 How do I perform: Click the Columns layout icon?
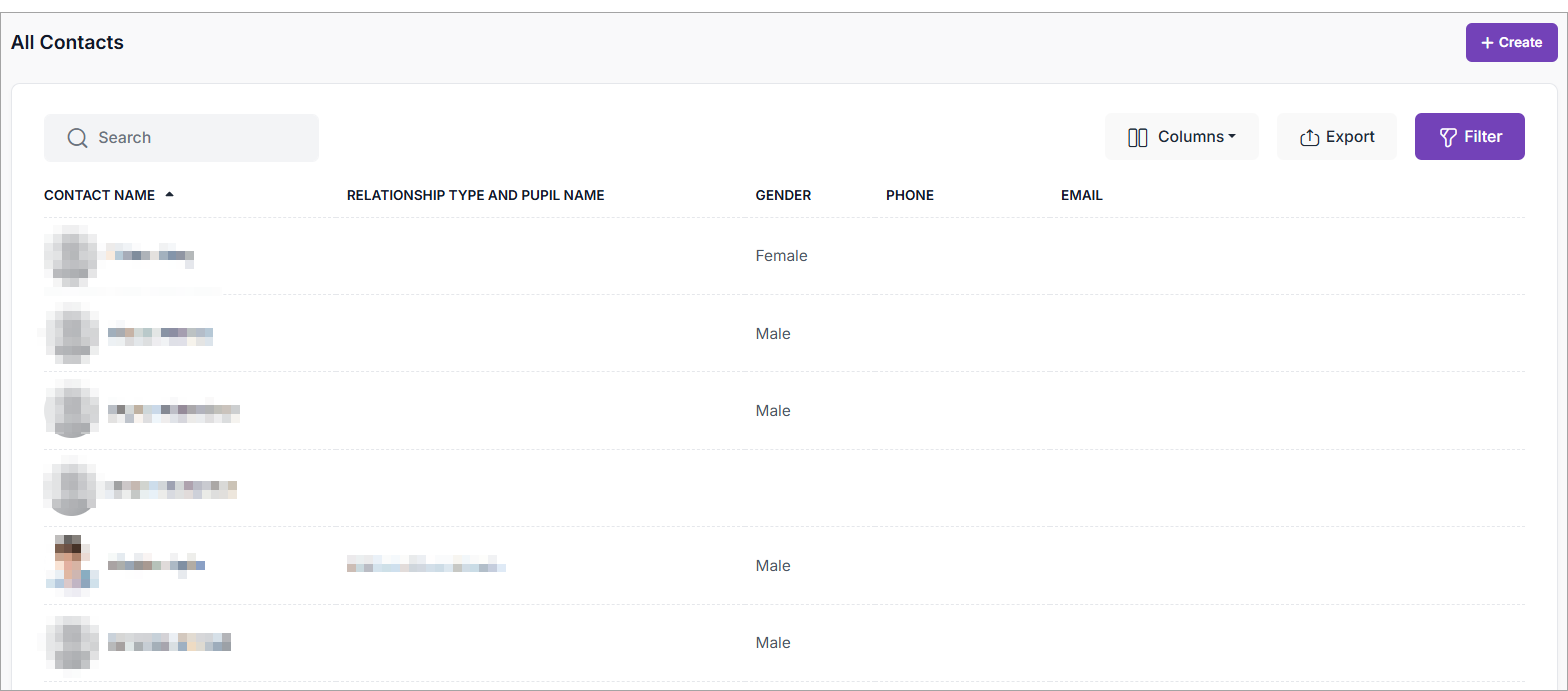(1137, 137)
